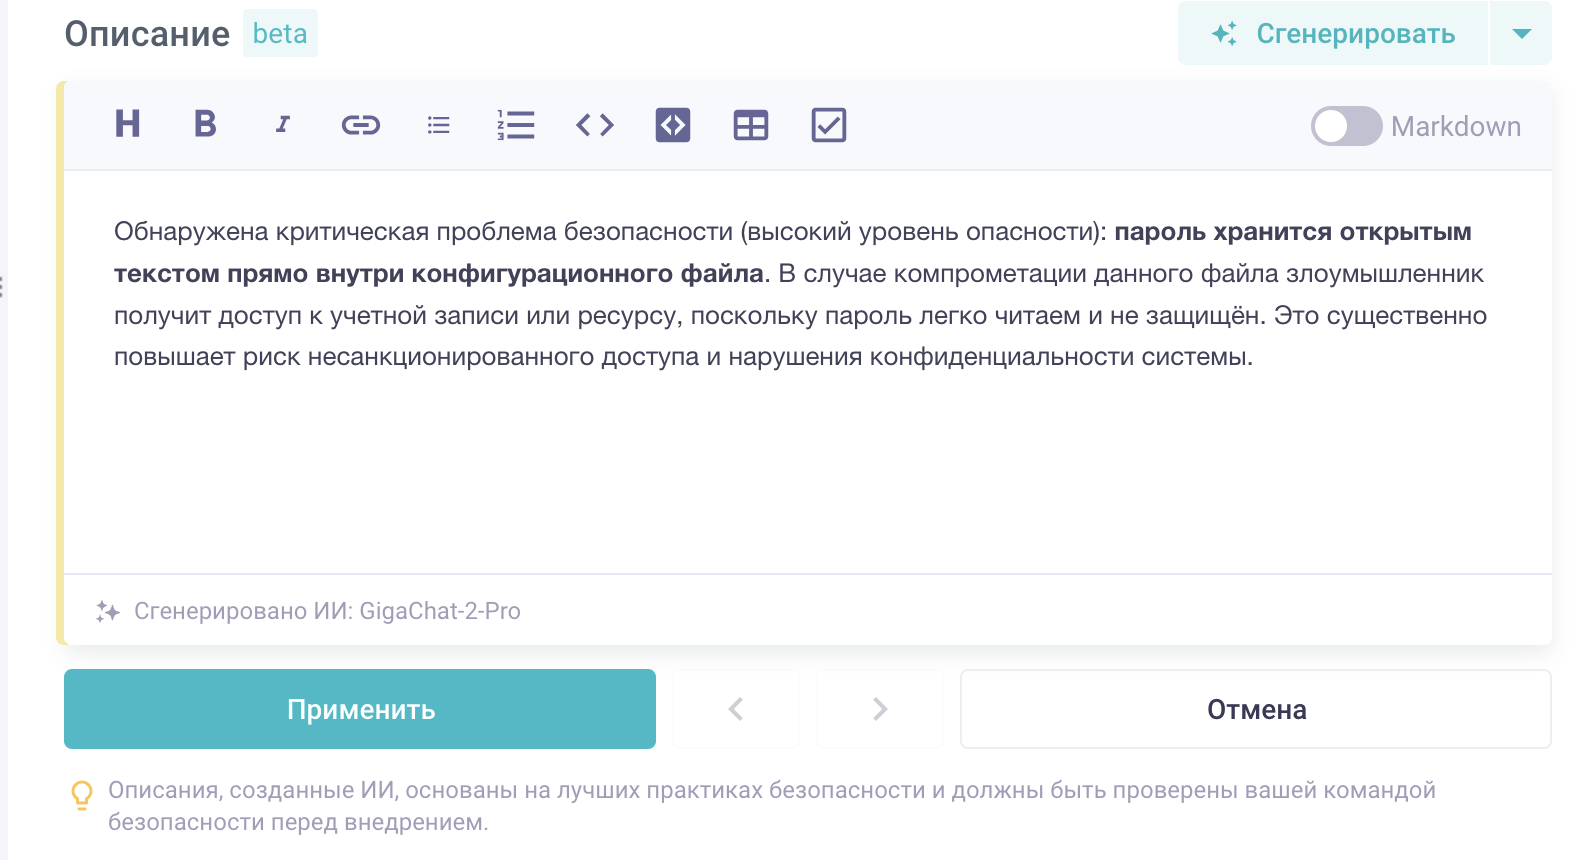Insert a table into the description
Image resolution: width=1580 pixels, height=860 pixels.
click(751, 125)
